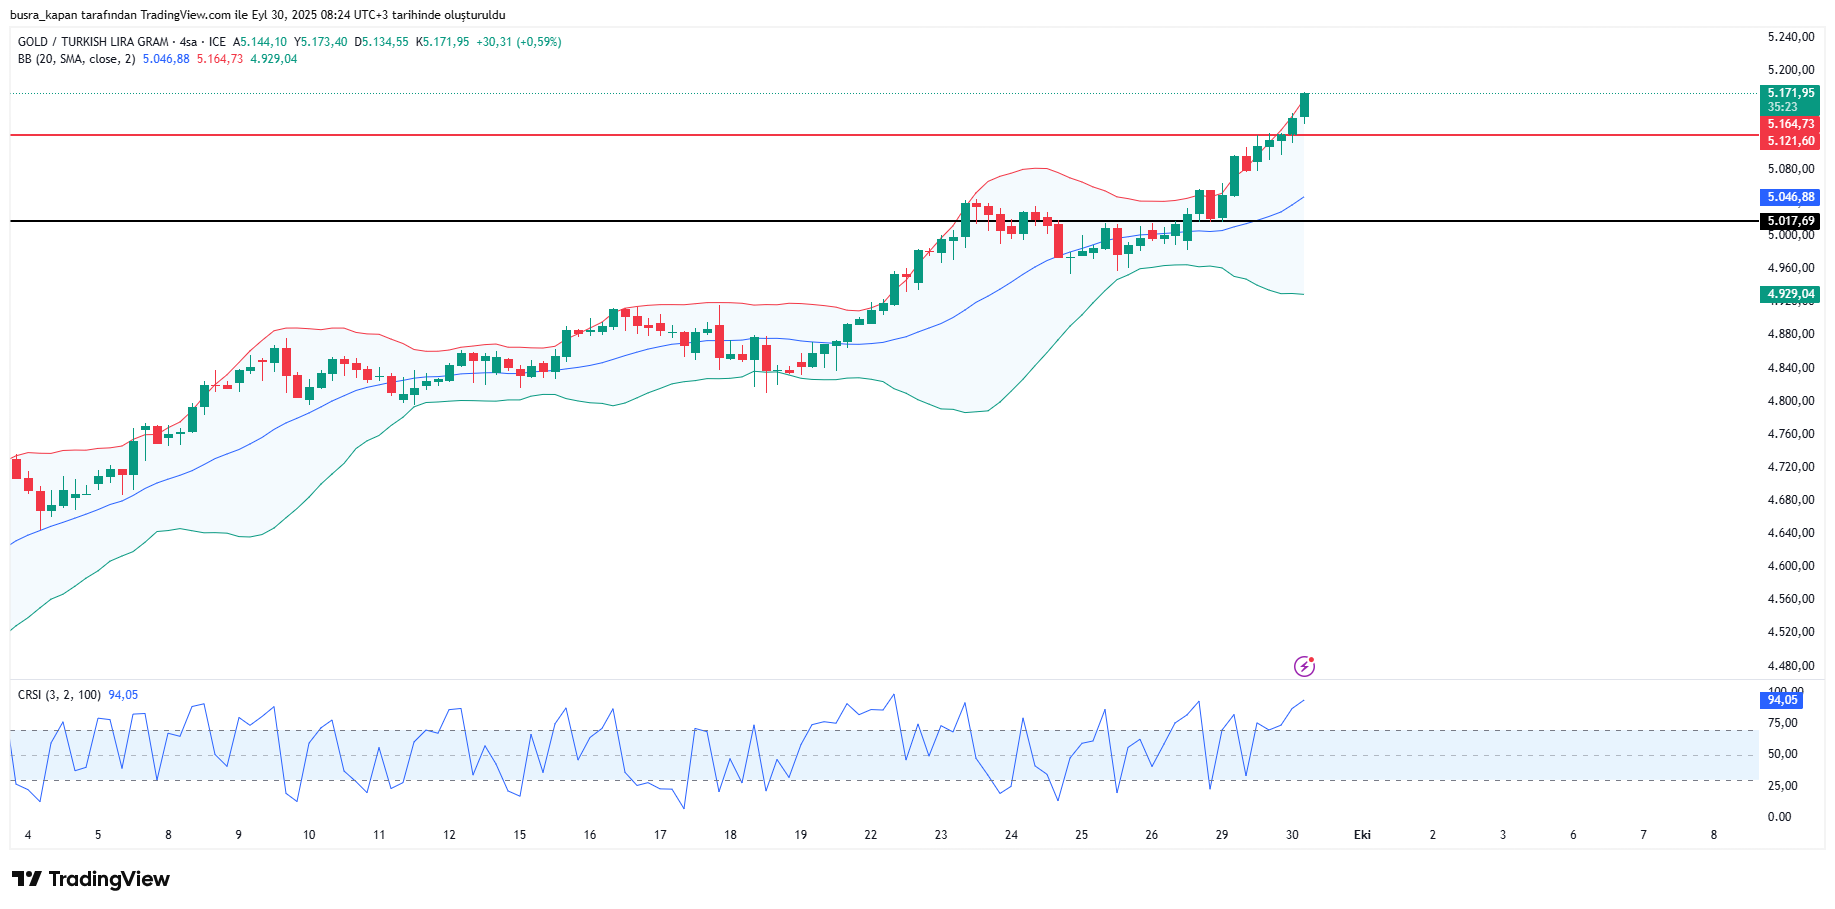Select the CRSI (3, 2, 100) indicator legend

click(x=59, y=695)
